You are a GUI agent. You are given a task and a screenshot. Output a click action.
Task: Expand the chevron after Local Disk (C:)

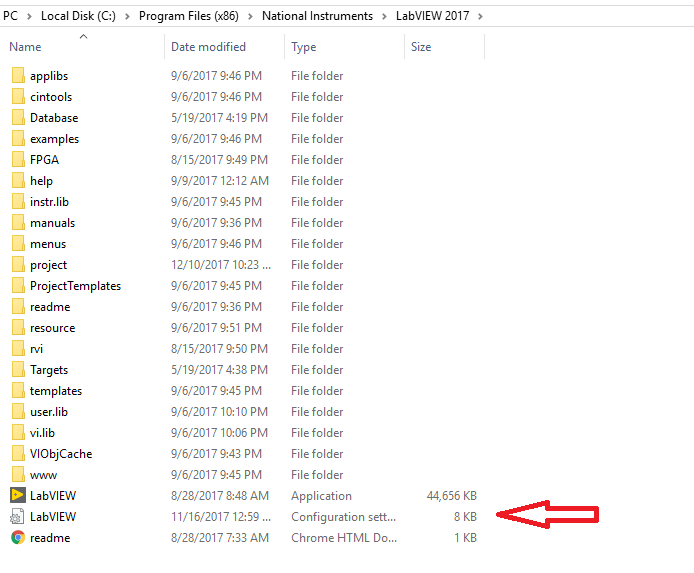pyautogui.click(x=127, y=16)
